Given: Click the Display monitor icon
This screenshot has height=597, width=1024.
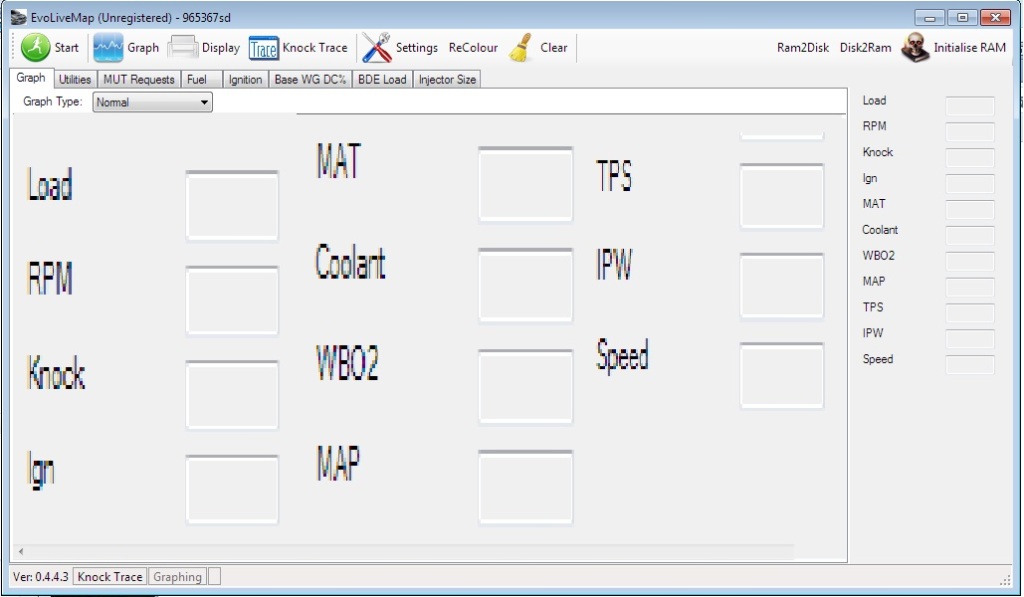Looking at the screenshot, I should point(183,48).
